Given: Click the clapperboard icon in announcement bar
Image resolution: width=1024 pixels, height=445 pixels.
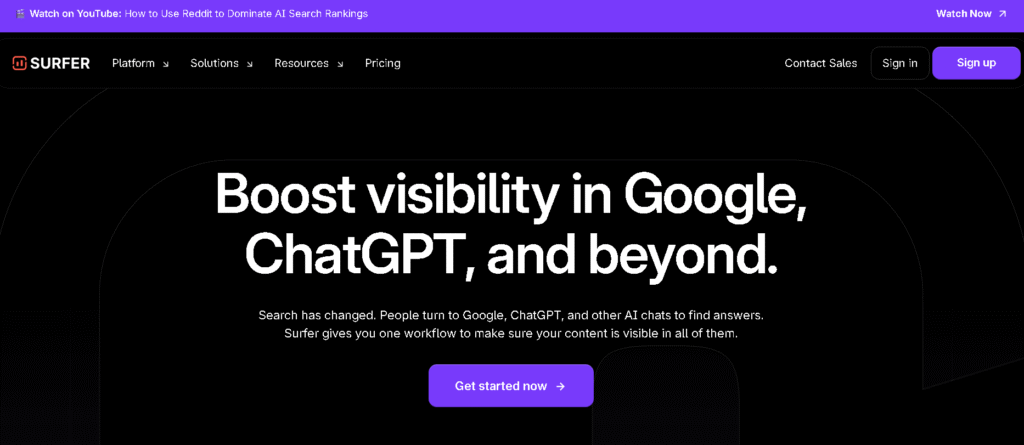Looking at the screenshot, I should tap(20, 14).
